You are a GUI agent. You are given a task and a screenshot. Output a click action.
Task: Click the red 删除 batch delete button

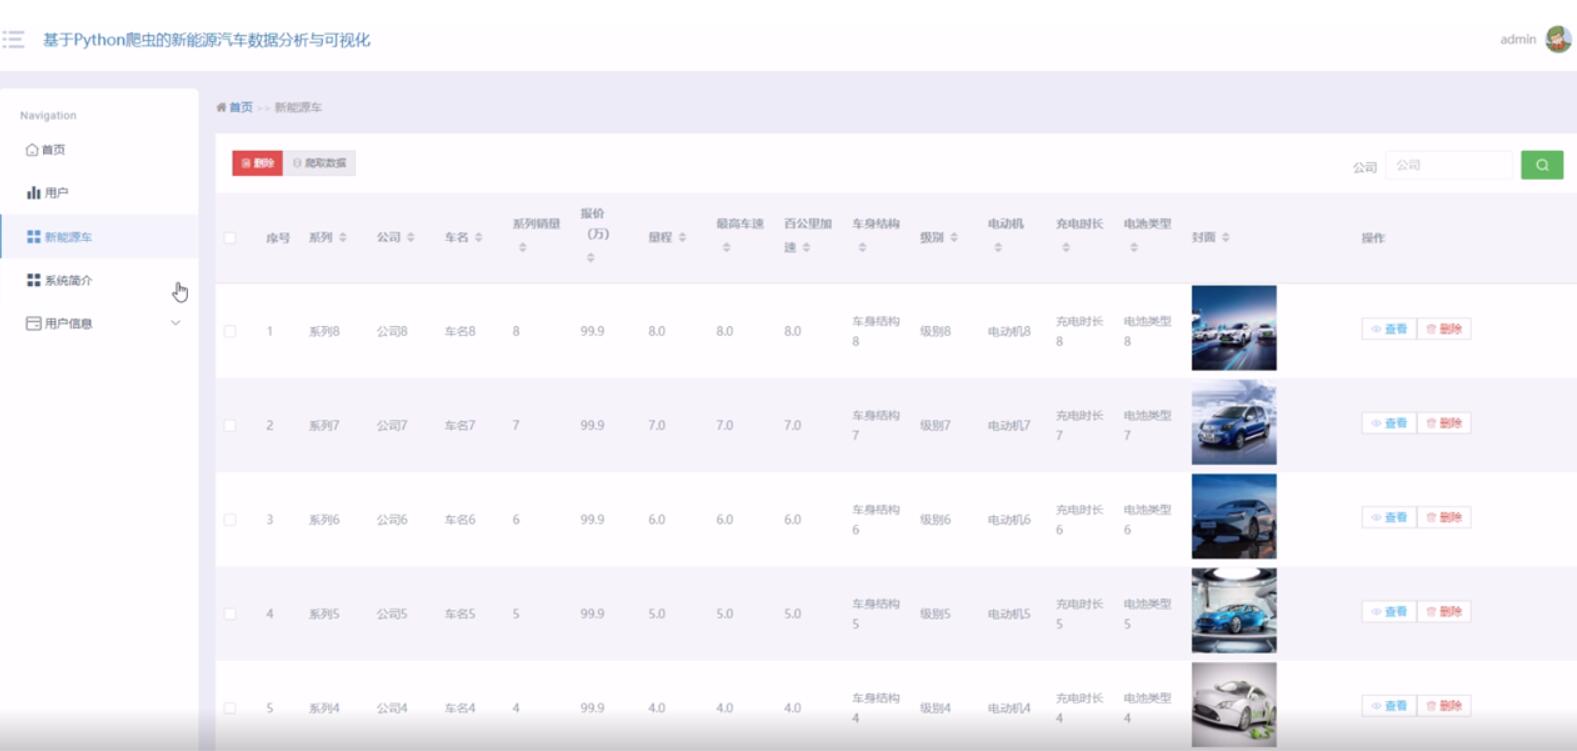257,163
